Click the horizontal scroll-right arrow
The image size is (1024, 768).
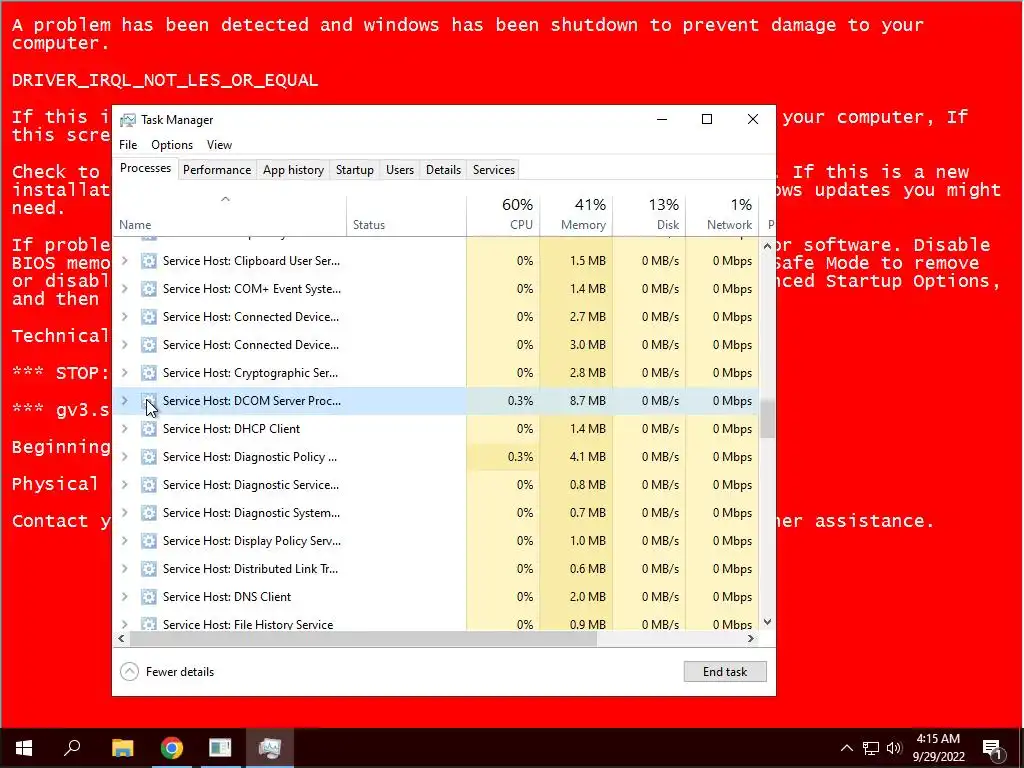751,639
